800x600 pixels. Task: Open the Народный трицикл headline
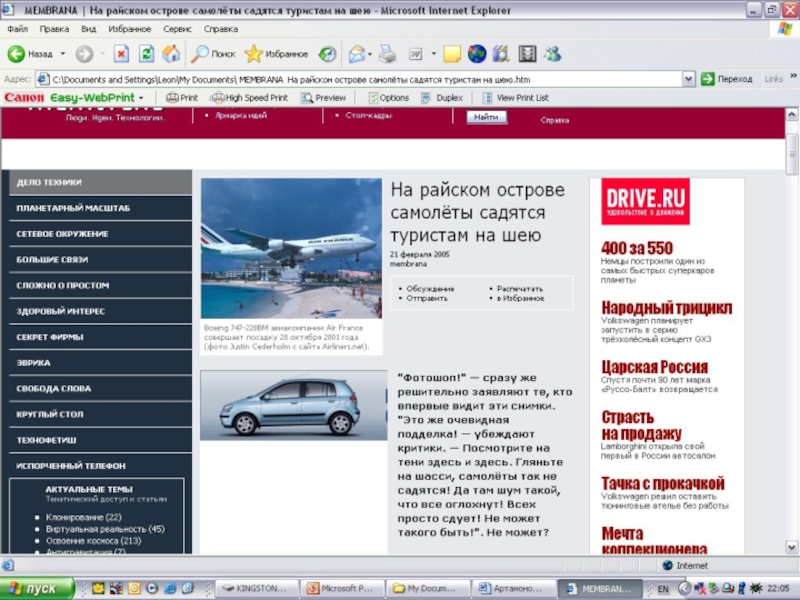(x=667, y=308)
